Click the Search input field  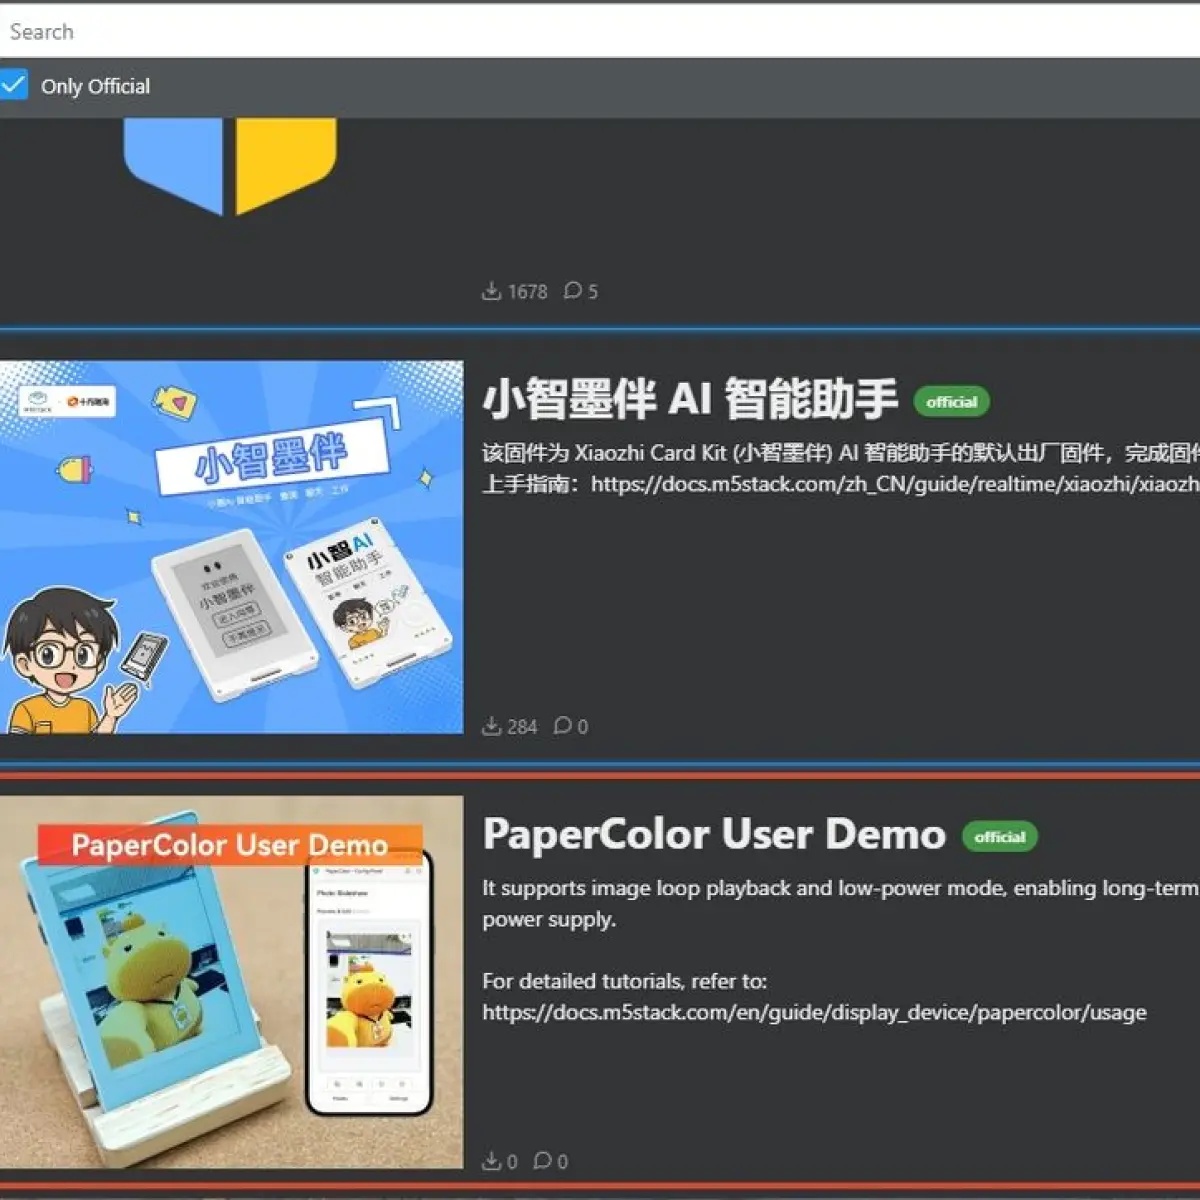[x=600, y=31]
